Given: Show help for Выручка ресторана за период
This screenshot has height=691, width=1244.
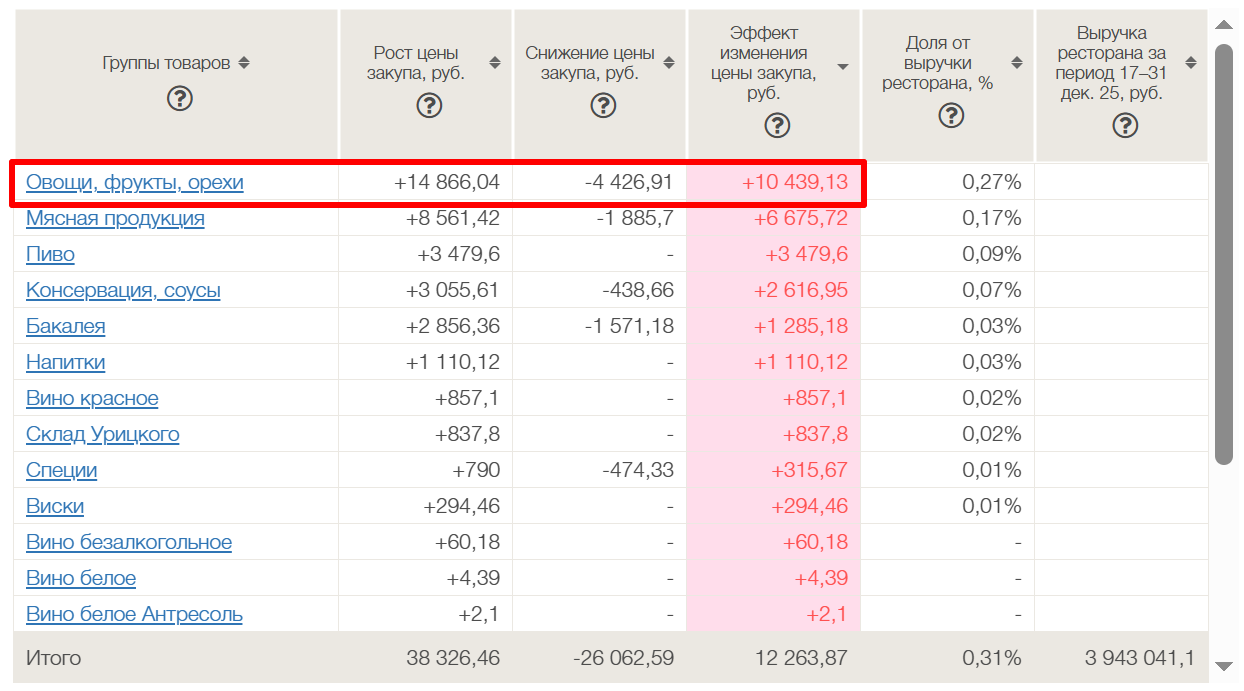Looking at the screenshot, I should (x=1125, y=125).
